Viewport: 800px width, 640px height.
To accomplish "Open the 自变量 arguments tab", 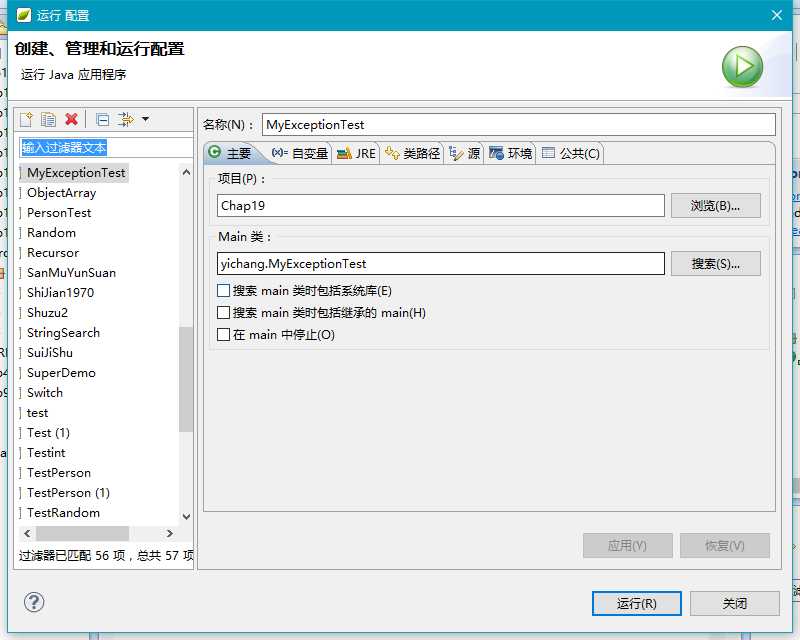I will tap(299, 153).
